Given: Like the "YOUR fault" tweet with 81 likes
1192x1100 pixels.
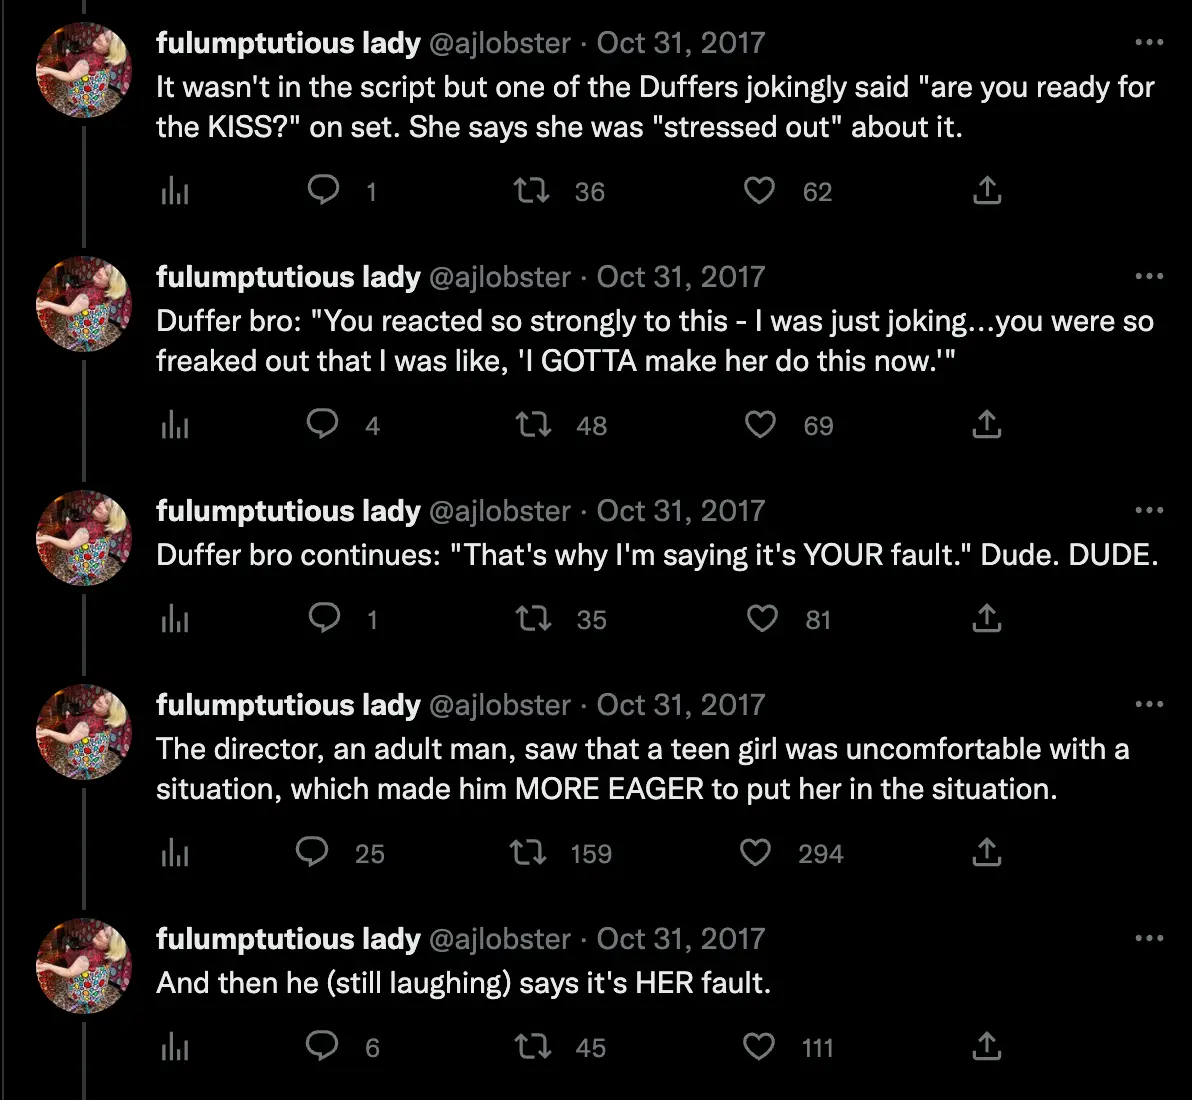Looking at the screenshot, I should pos(762,619).
